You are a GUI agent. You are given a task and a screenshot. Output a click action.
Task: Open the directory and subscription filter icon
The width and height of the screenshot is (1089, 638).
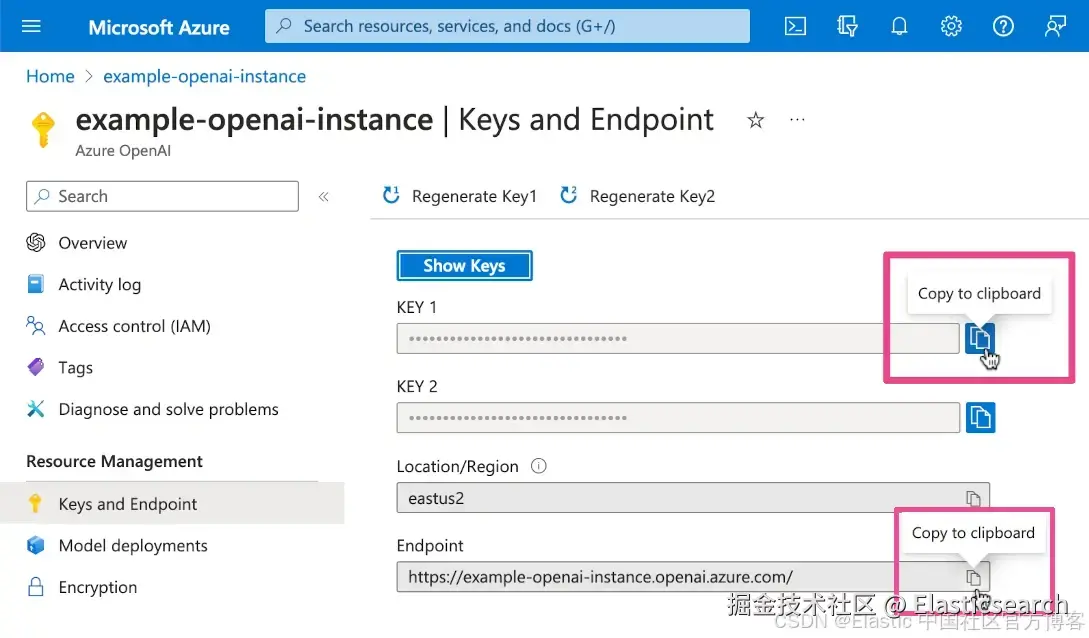click(x=847, y=26)
